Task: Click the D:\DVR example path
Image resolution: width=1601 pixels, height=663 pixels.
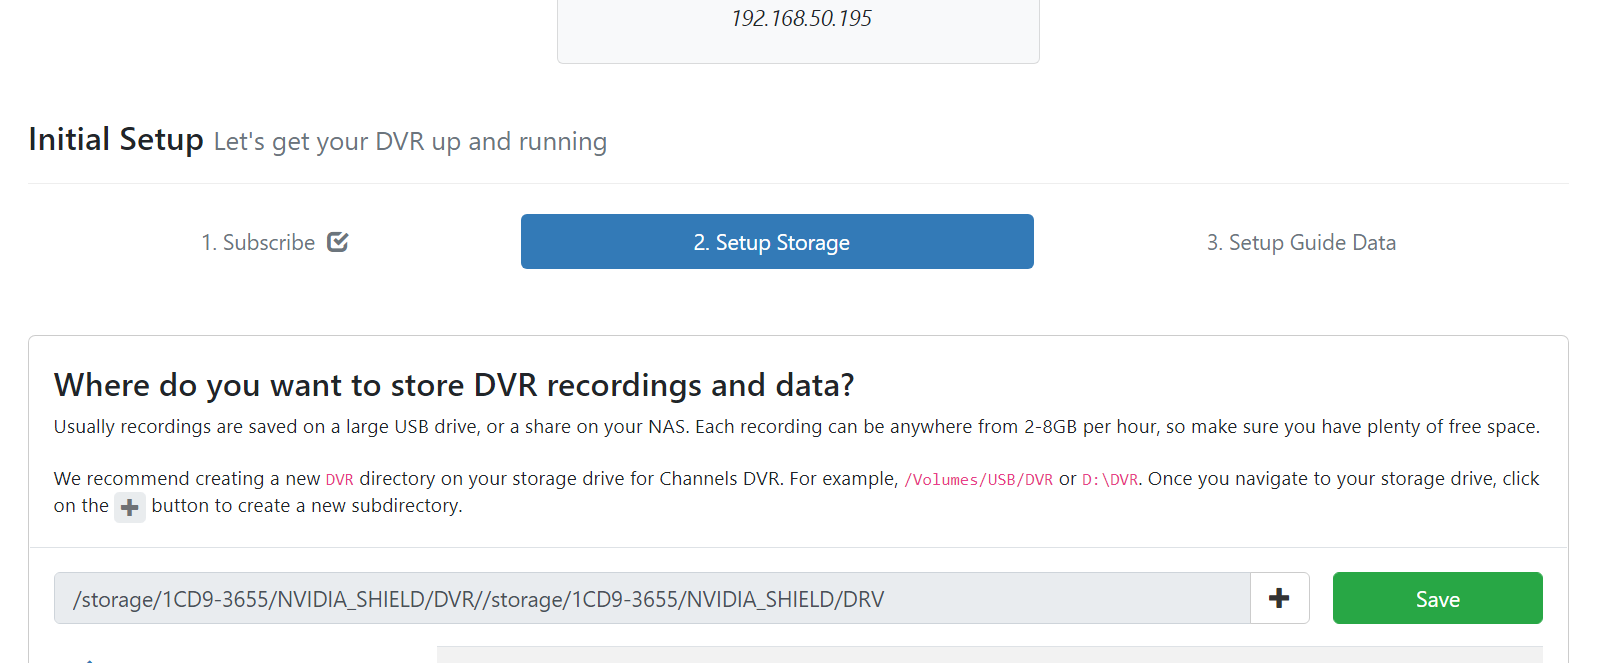Action: 1109,480
